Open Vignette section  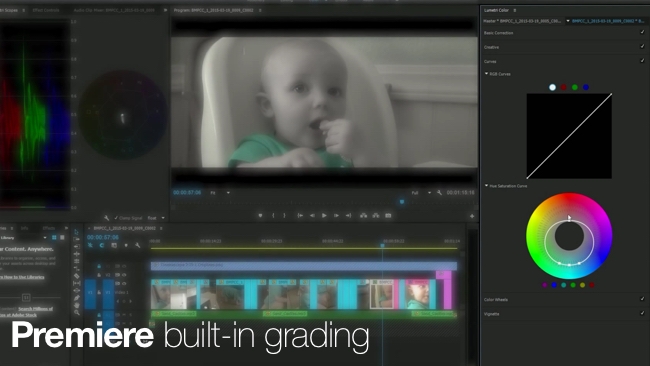pyautogui.click(x=491, y=314)
